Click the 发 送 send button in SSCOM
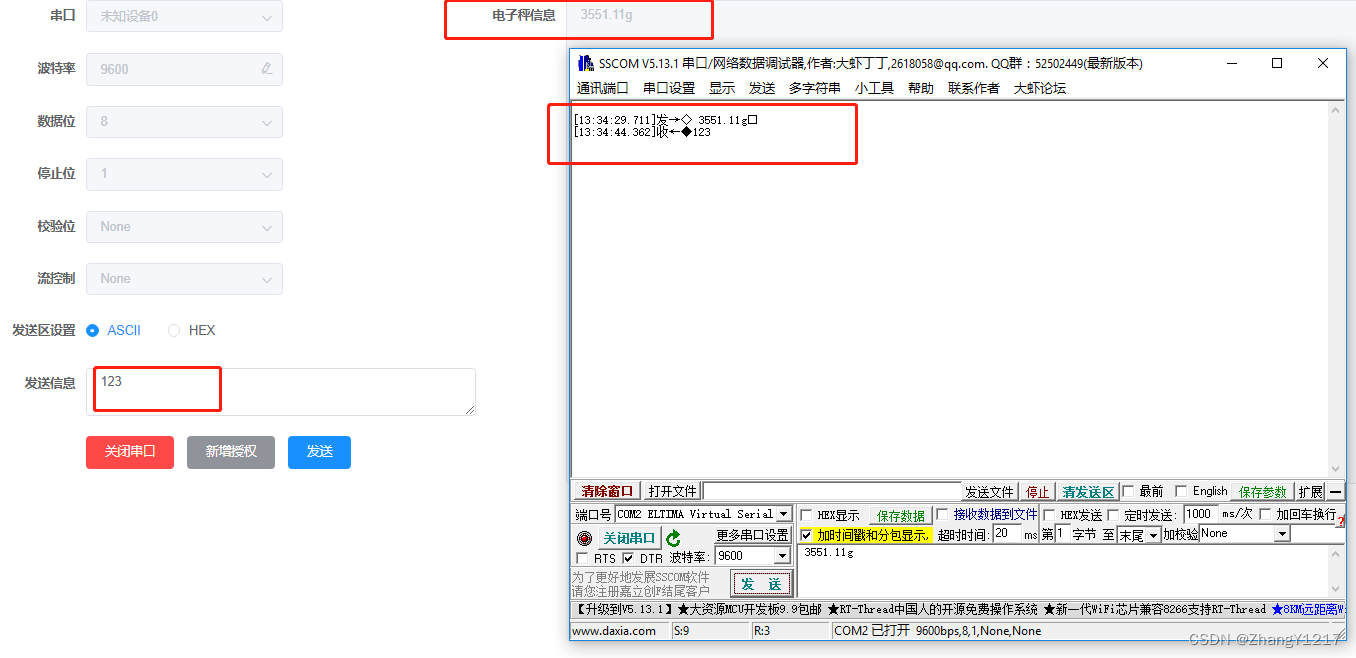The width and height of the screenshot is (1356, 658). 762,584
